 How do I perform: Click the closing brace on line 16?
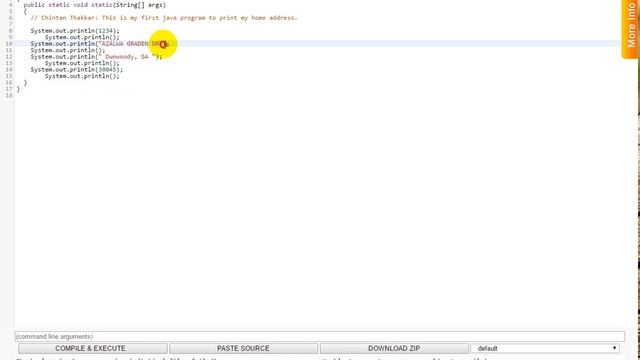pos(25,83)
